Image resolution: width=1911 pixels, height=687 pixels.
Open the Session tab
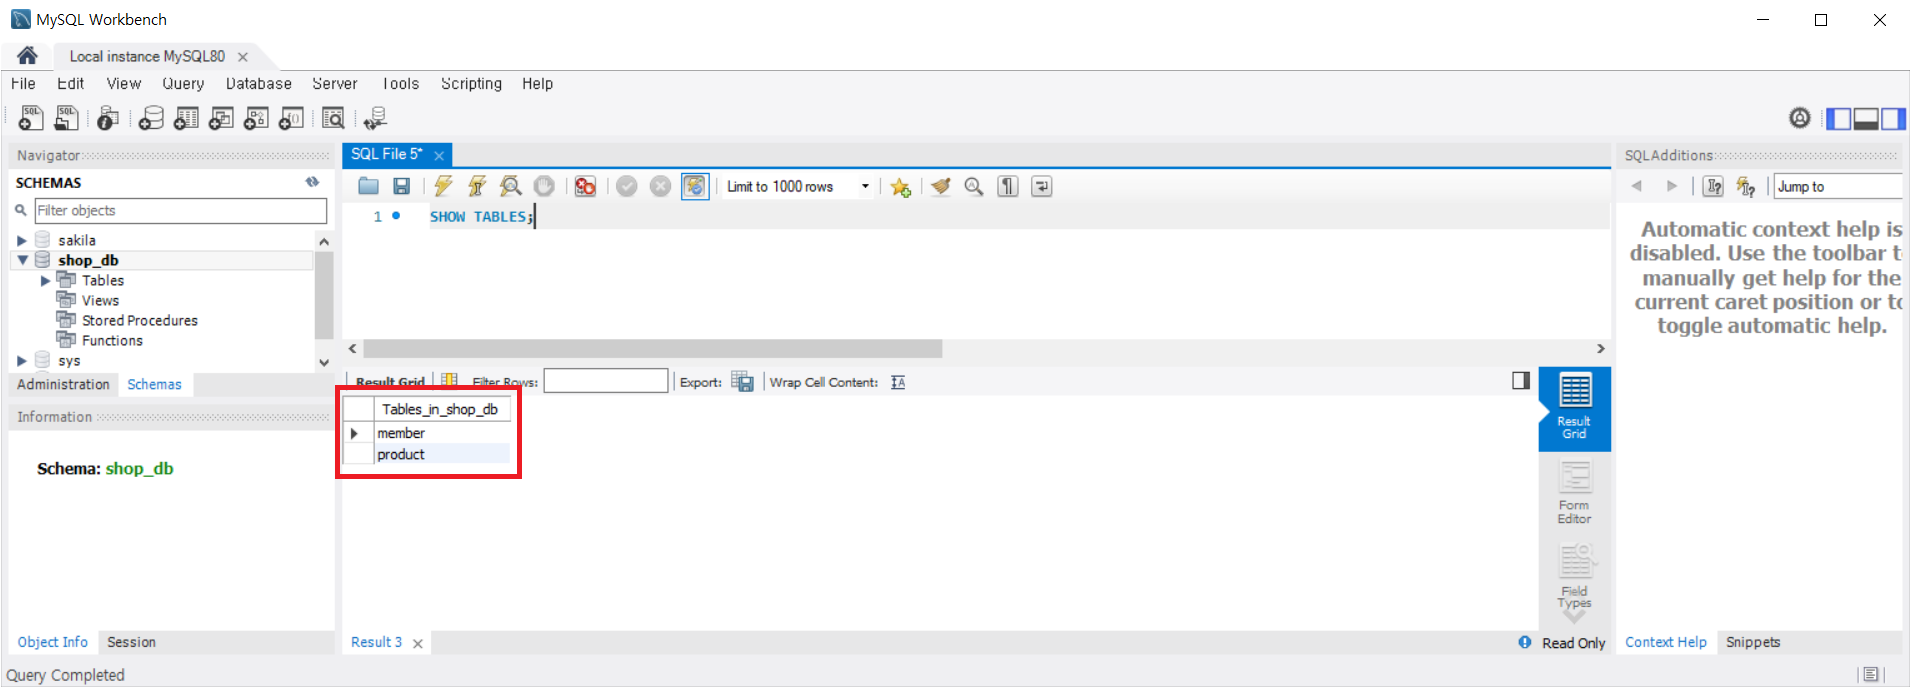131,642
